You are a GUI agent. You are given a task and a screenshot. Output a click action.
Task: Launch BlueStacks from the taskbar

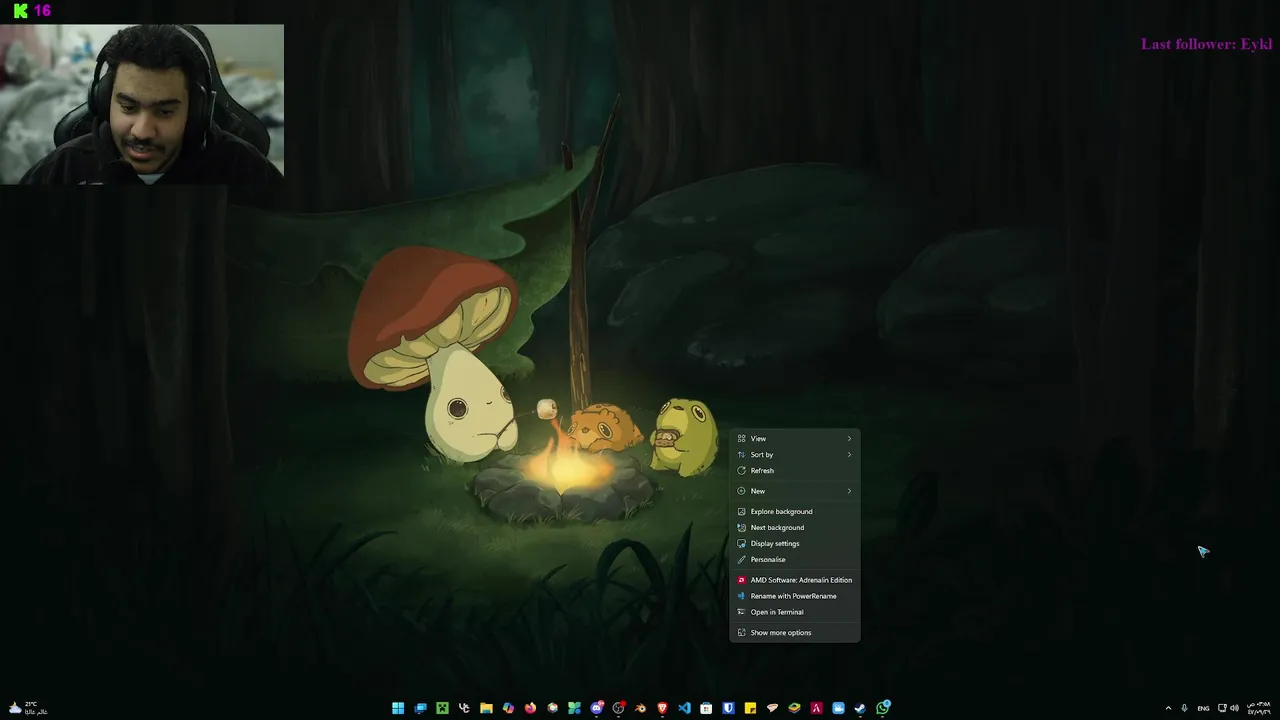coord(794,708)
